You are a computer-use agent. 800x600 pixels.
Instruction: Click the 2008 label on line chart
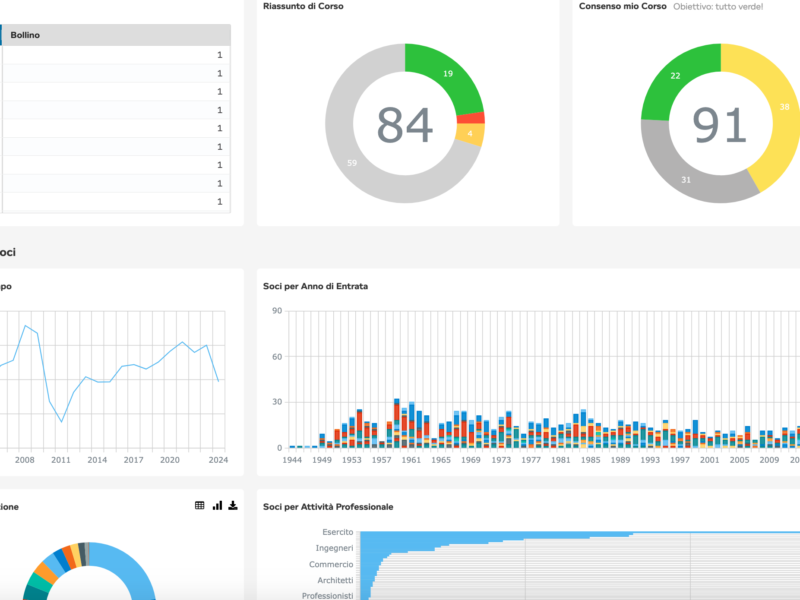(24, 460)
